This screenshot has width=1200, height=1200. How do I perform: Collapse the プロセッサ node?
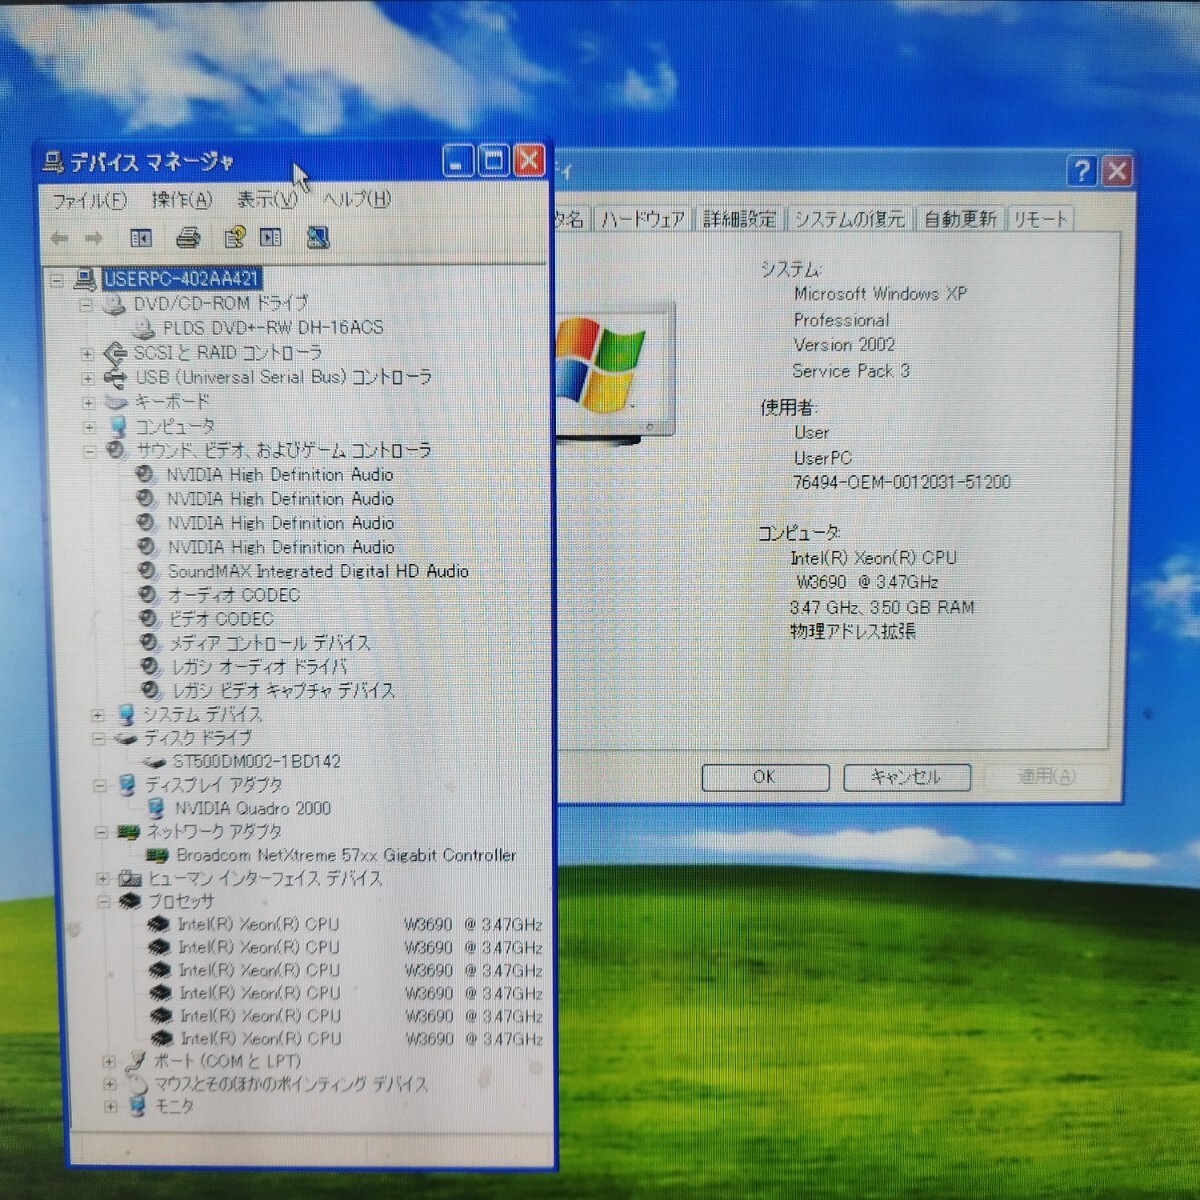tap(103, 902)
